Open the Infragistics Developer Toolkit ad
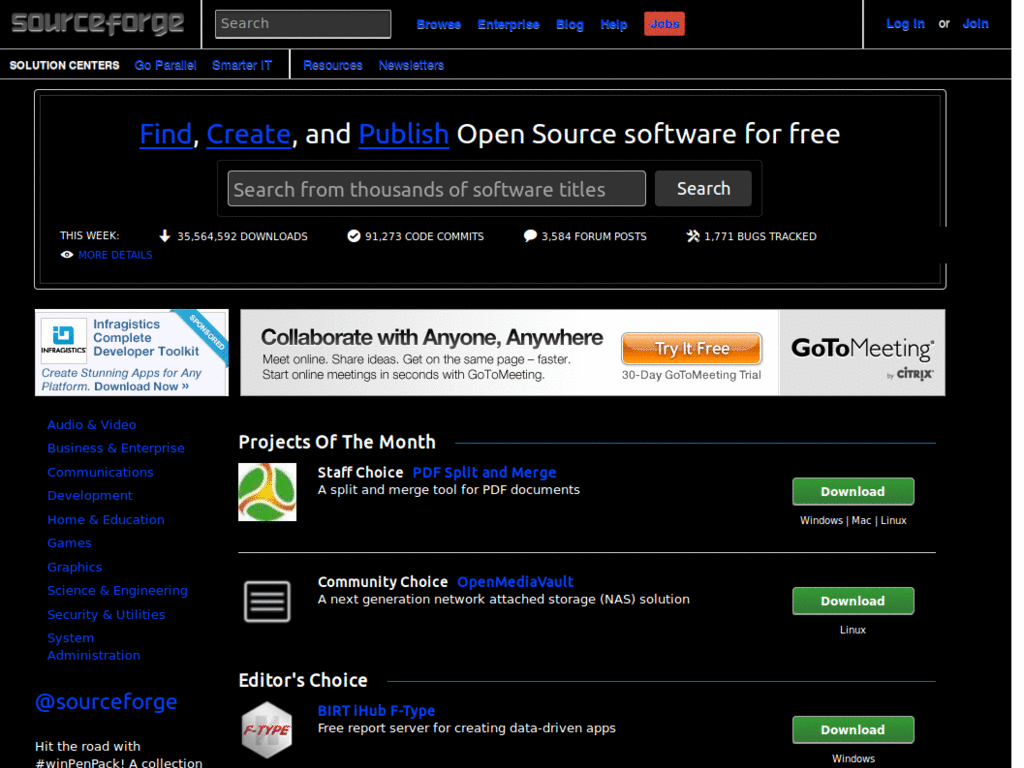Screen dimensions: 1024x768 pos(131,352)
